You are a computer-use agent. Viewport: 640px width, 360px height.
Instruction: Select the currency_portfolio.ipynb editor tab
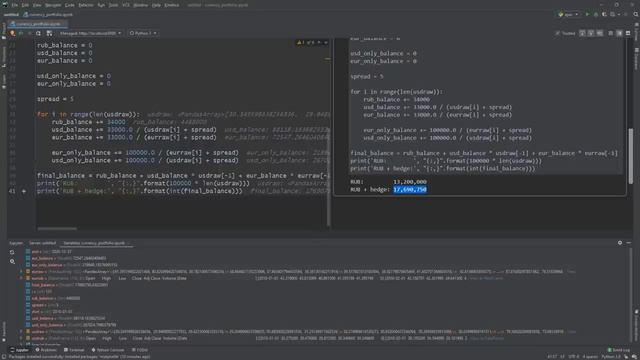click(x=38, y=24)
